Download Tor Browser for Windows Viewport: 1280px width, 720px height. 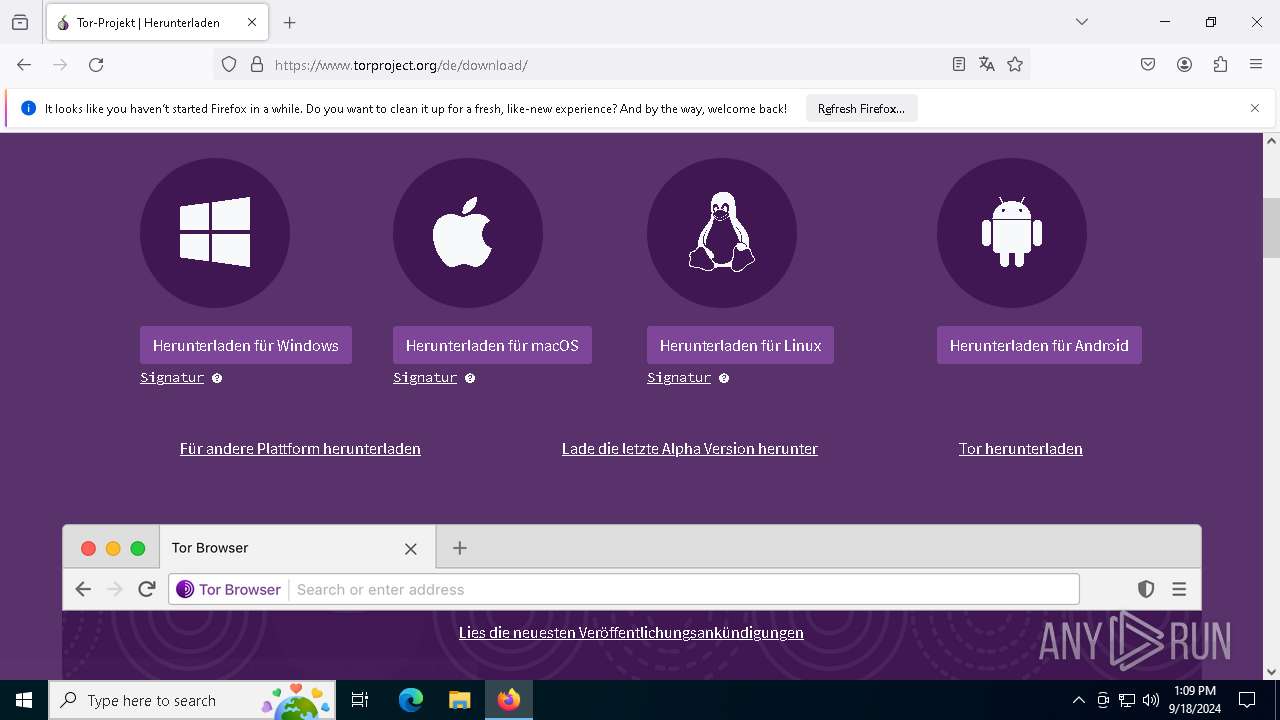point(246,345)
